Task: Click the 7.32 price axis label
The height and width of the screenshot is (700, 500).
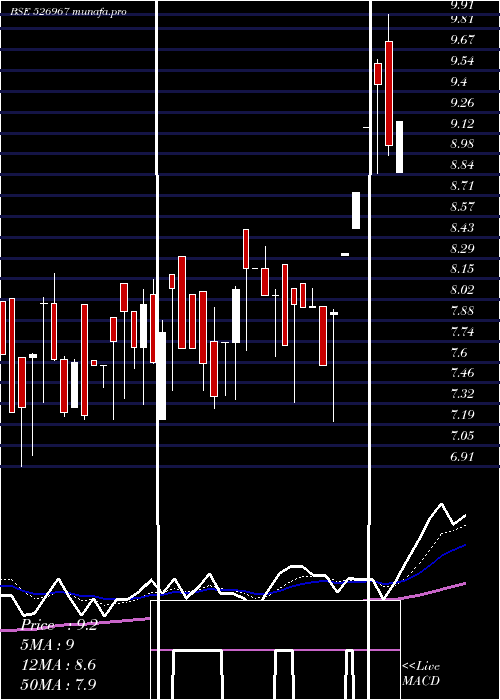Action: [462, 394]
